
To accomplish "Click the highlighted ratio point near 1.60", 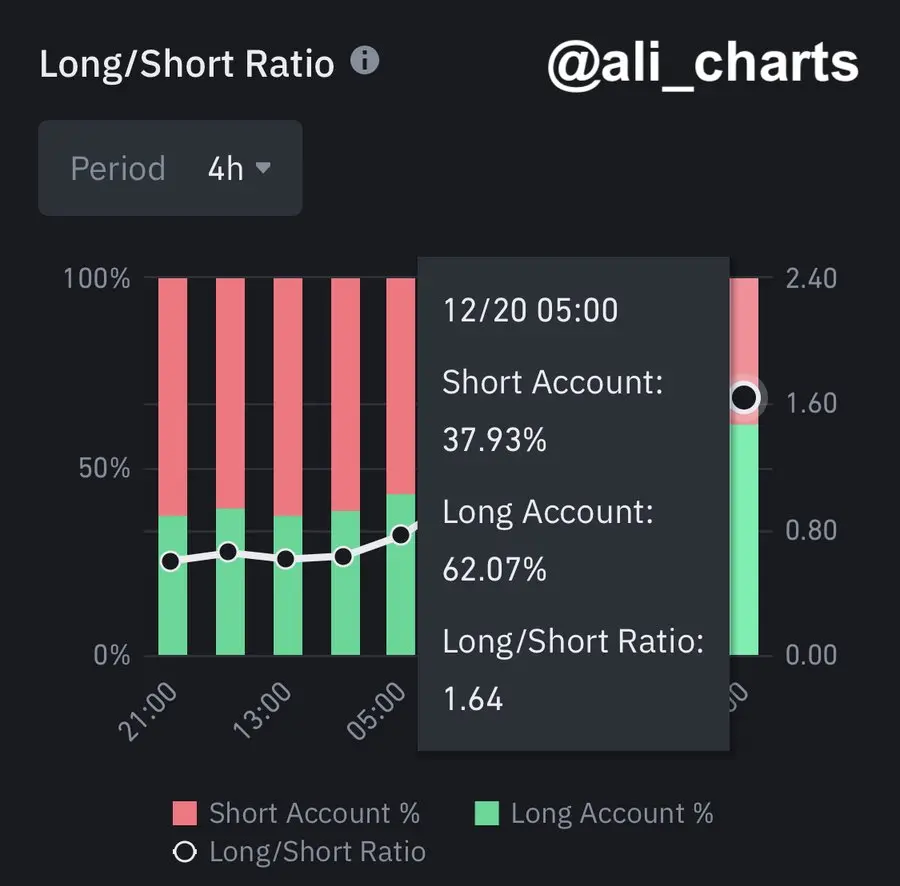I will coord(744,398).
